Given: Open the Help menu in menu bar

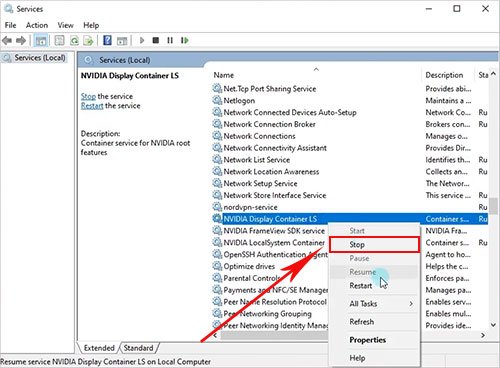Looking at the screenshot, I should [91, 25].
